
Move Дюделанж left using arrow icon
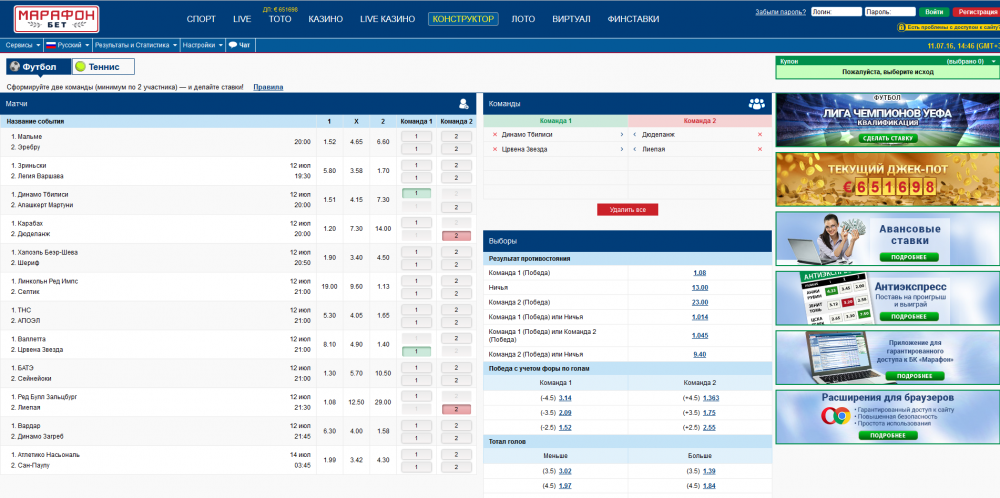tap(634, 134)
